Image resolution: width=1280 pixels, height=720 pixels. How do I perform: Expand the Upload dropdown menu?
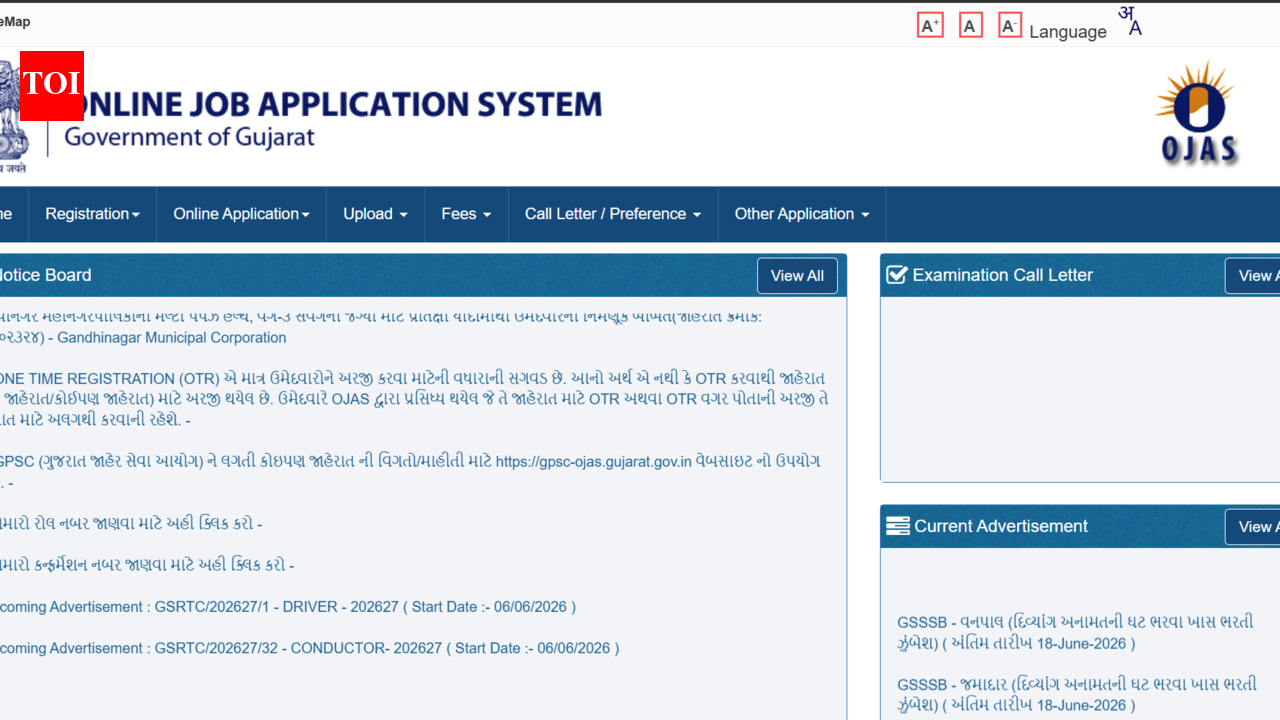376,214
